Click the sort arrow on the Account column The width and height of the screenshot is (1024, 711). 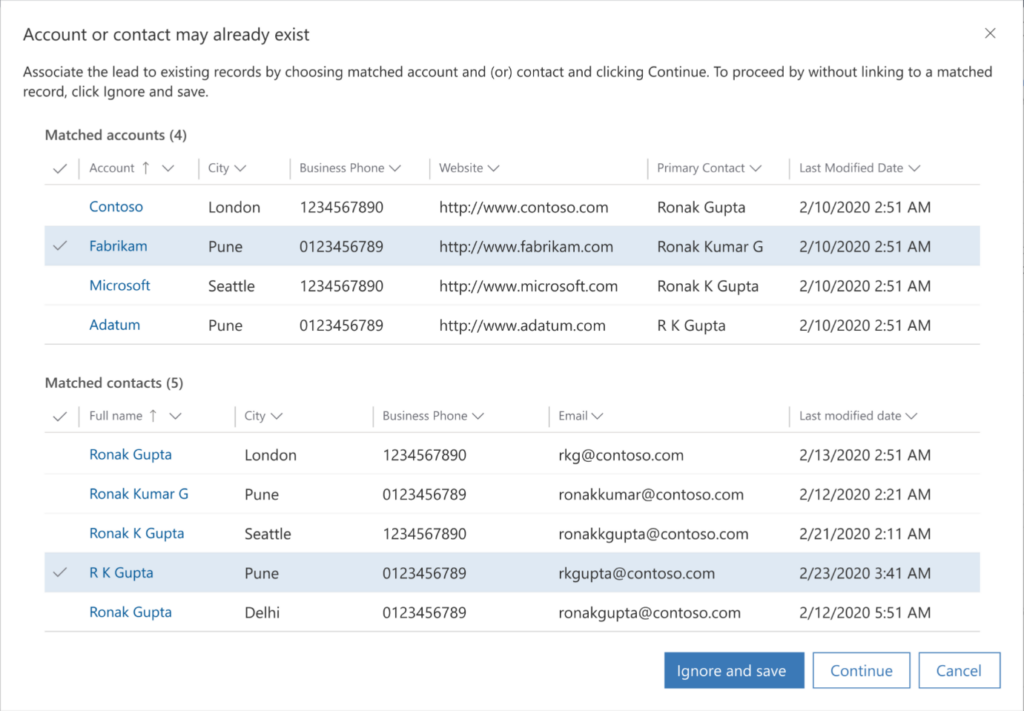146,168
